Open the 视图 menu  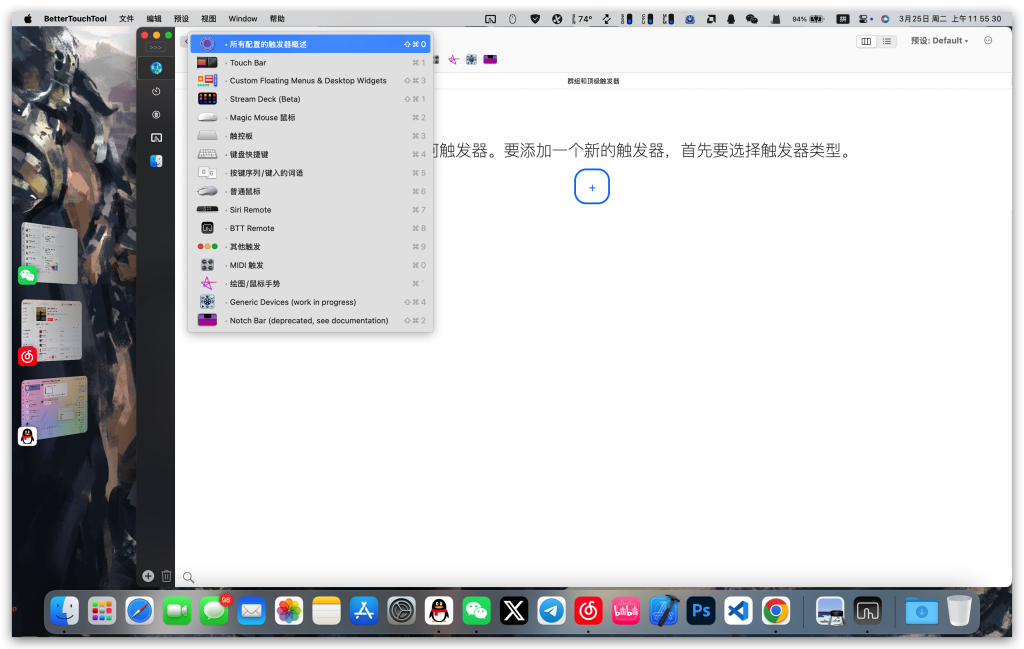(208, 19)
